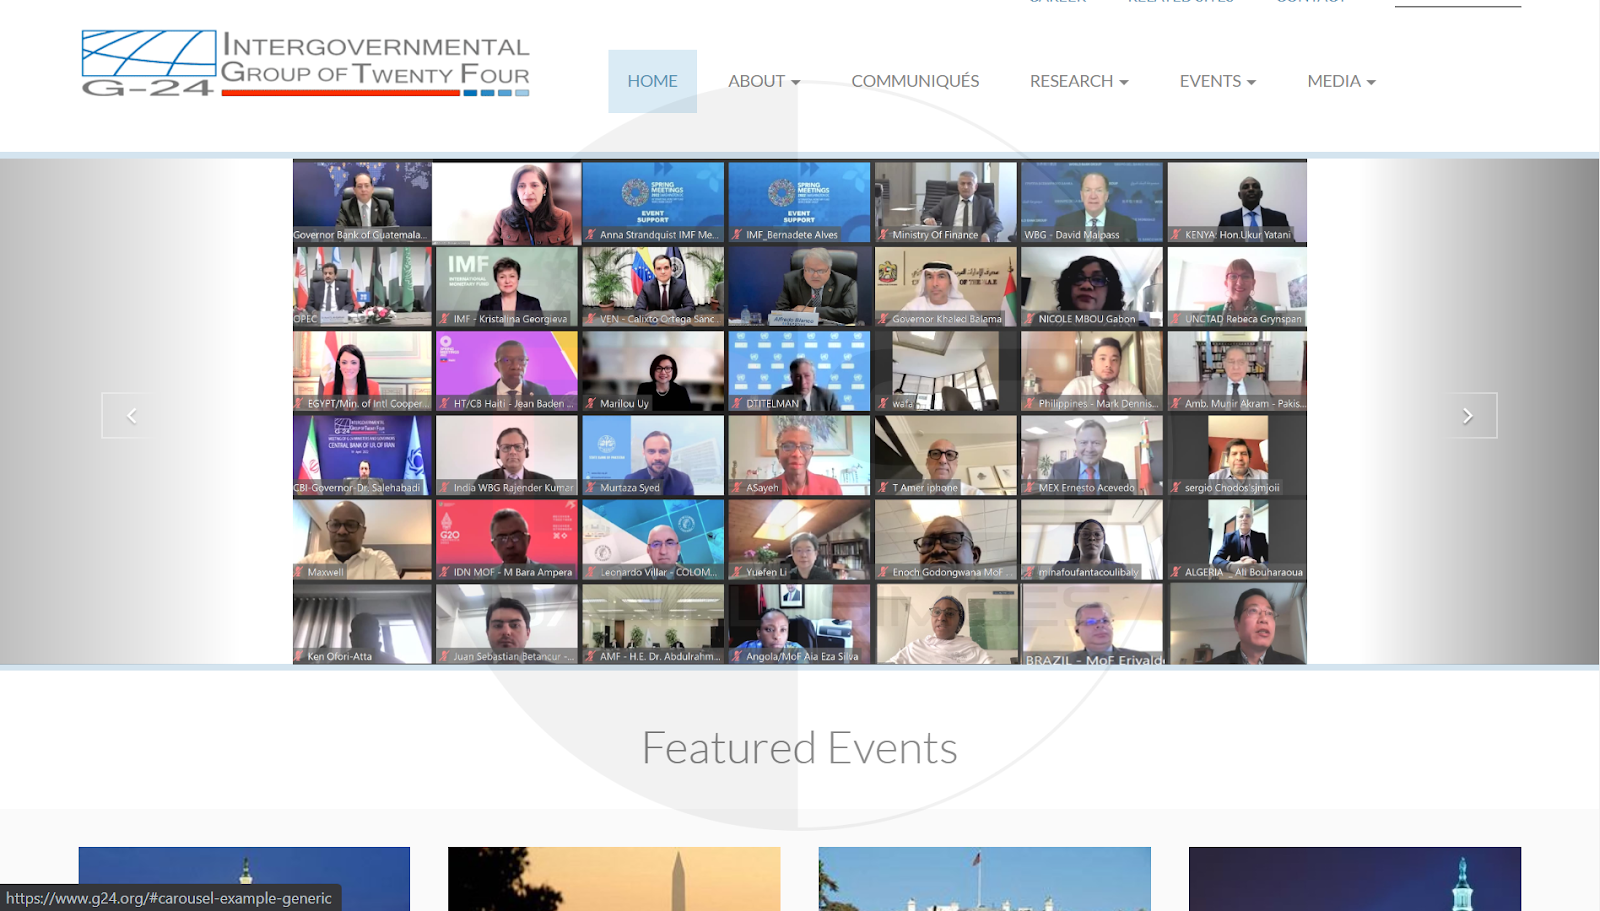1600x911 pixels.
Task: Click the 'Anna Strandquist IMF' video tile
Action: [x=653, y=203]
